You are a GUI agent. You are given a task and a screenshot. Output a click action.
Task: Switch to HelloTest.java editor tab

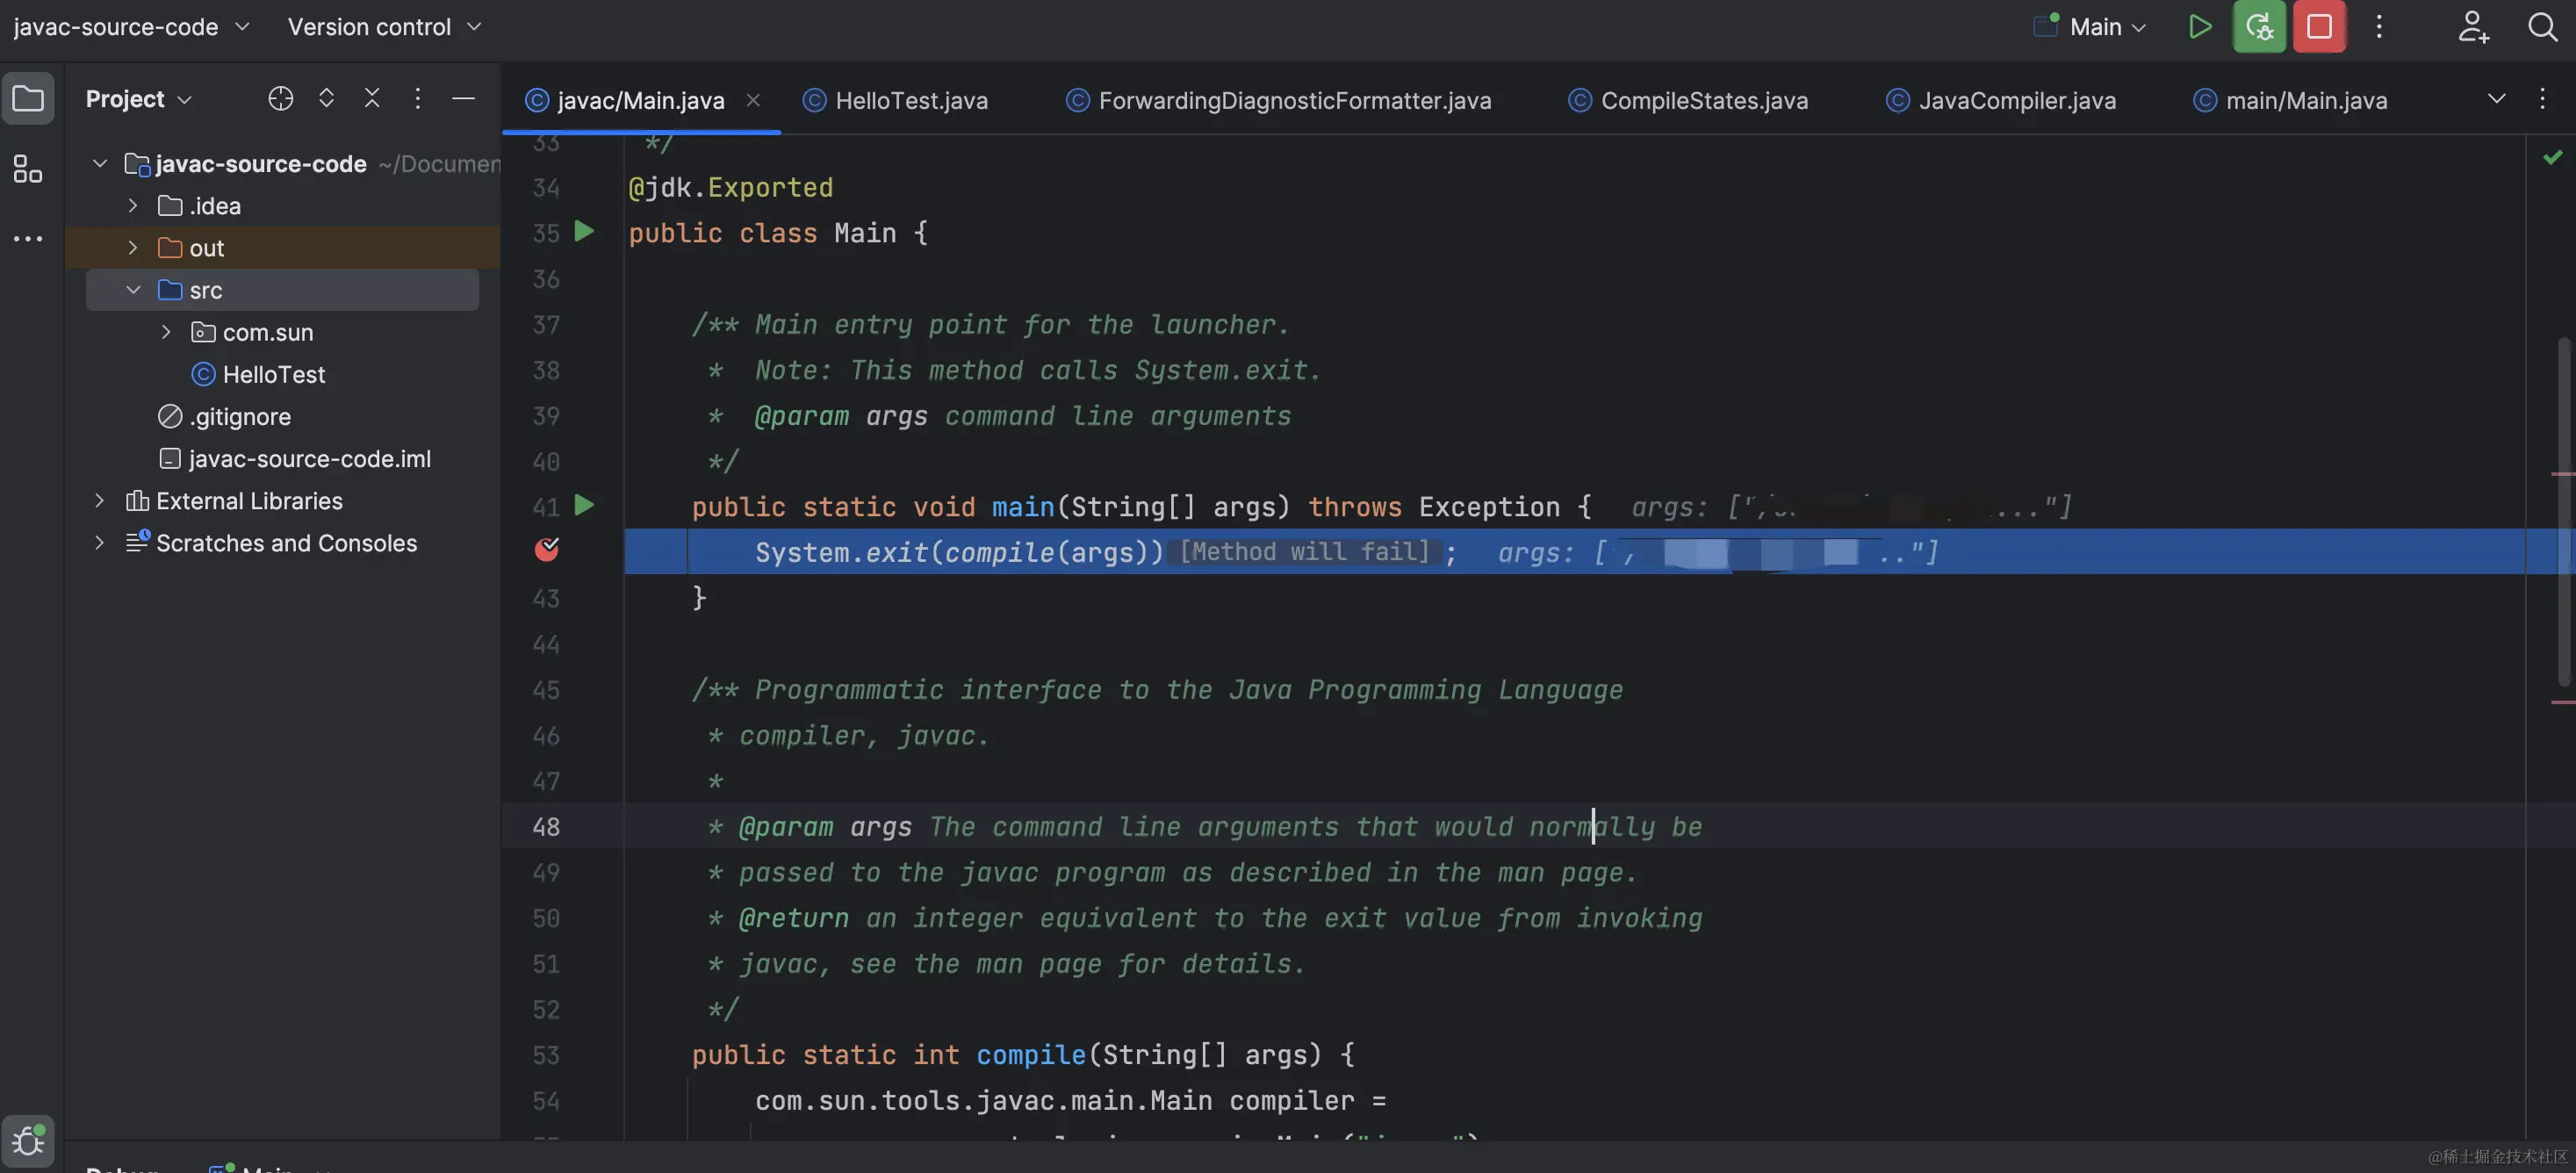[x=910, y=100]
